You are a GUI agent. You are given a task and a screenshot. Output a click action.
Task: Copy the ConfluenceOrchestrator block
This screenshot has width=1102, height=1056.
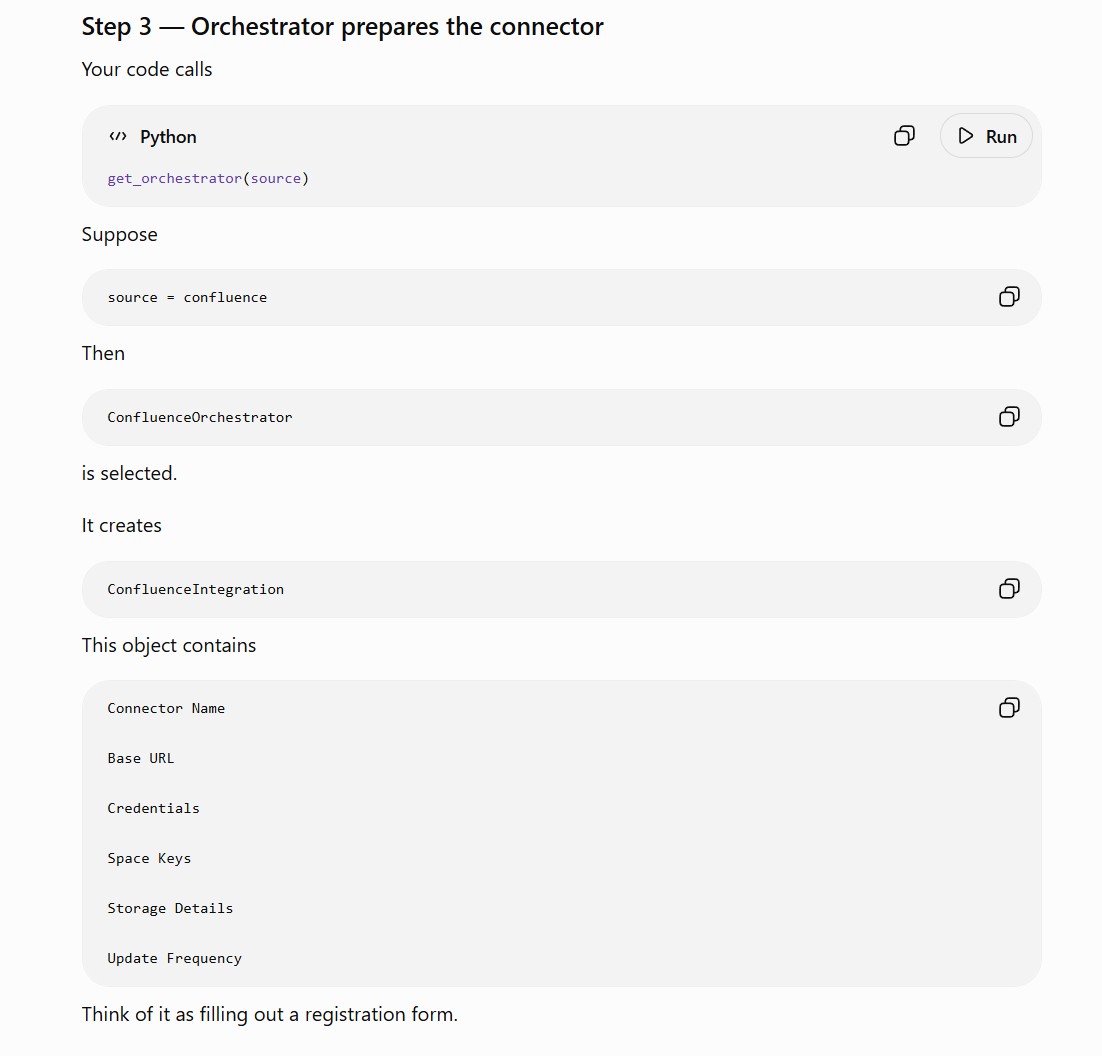tap(1009, 417)
